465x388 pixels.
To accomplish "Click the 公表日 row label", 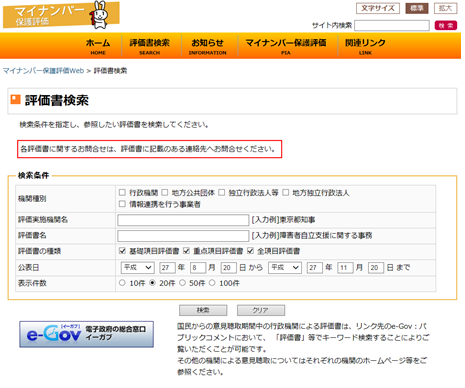I will point(29,267).
